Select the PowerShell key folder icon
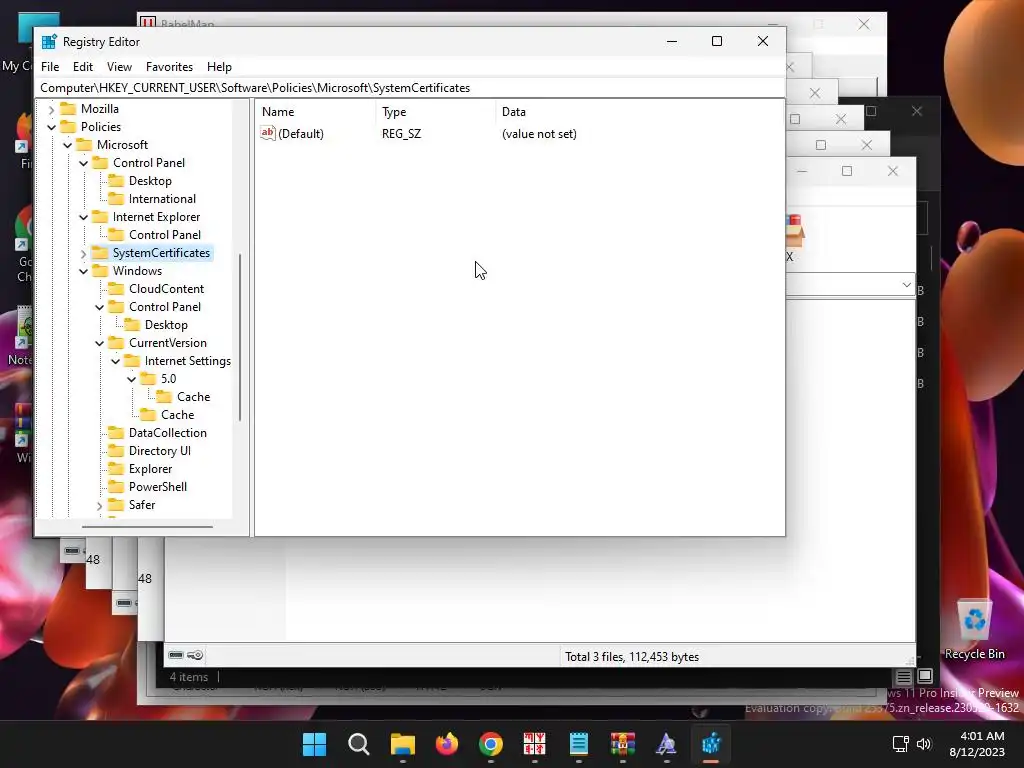Viewport: 1024px width, 768px height. (x=116, y=487)
